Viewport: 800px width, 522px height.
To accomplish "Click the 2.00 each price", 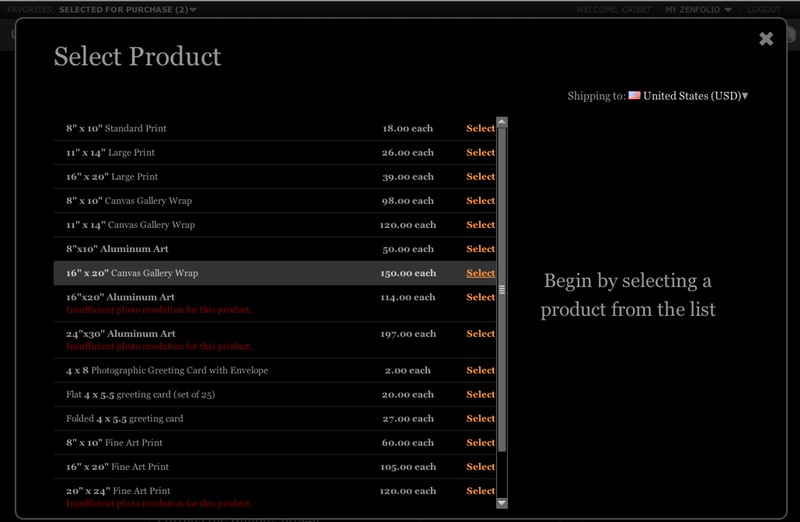I will point(408,370).
